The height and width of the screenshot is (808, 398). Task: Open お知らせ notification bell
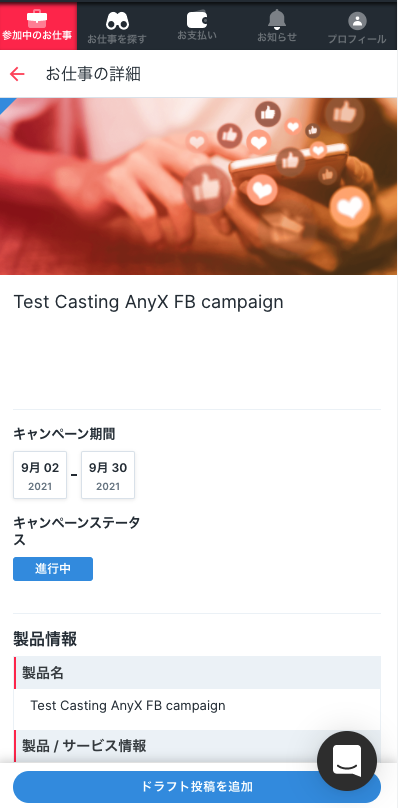(x=277, y=20)
